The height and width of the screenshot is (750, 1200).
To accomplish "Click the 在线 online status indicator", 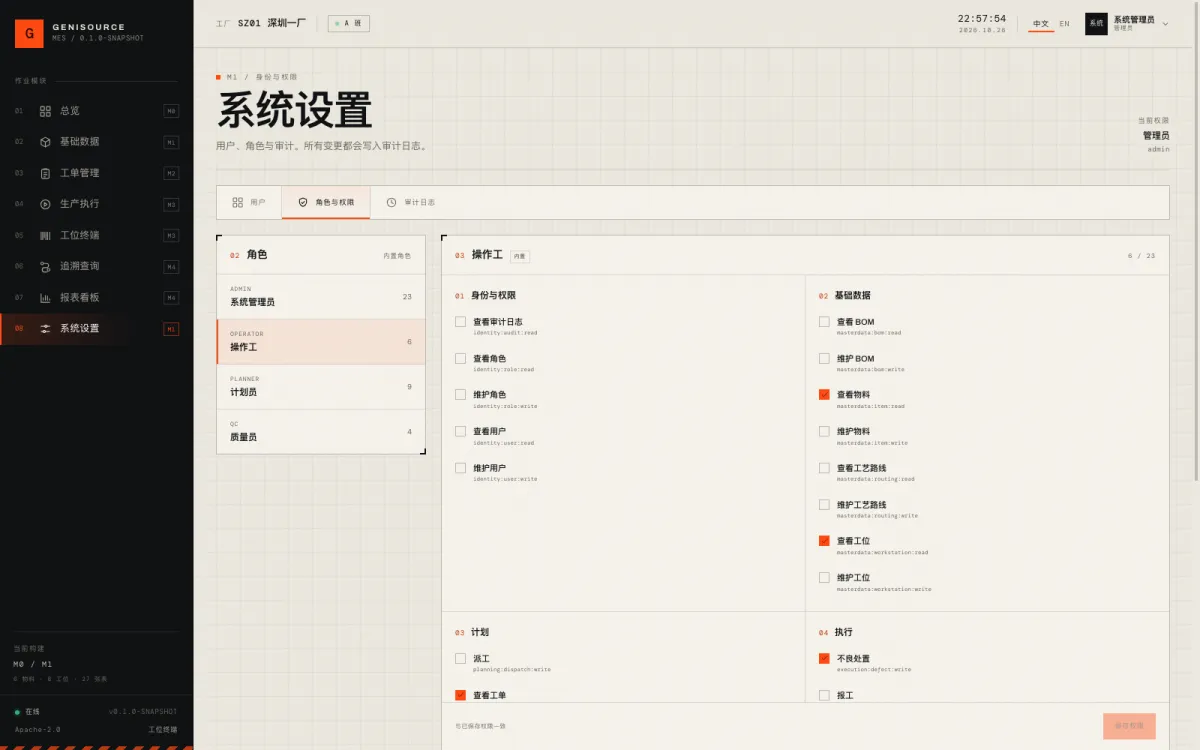I will click(x=27, y=712).
